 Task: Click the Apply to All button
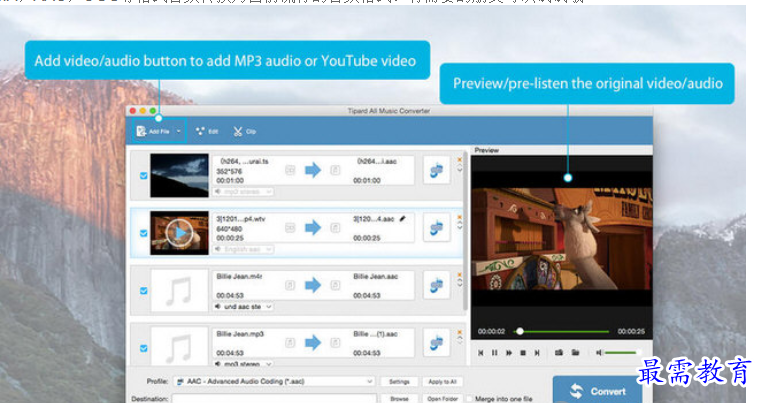[x=443, y=382]
